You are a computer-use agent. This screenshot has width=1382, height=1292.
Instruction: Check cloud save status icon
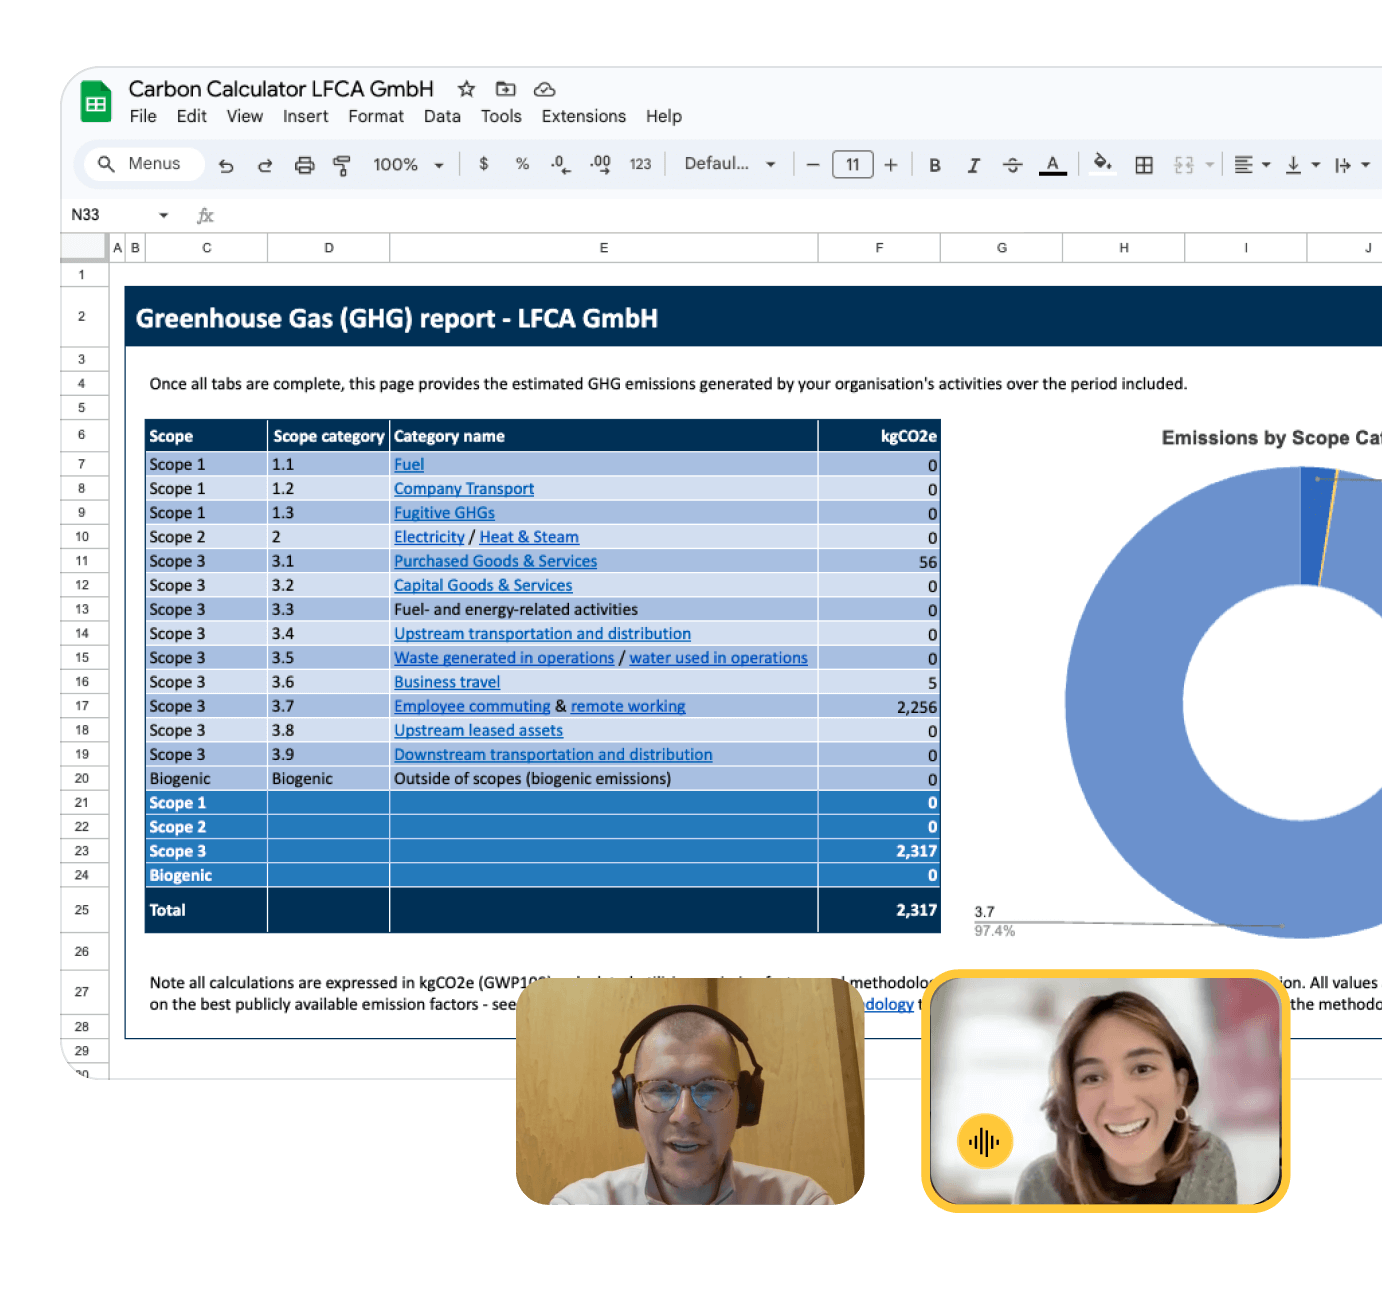[544, 89]
